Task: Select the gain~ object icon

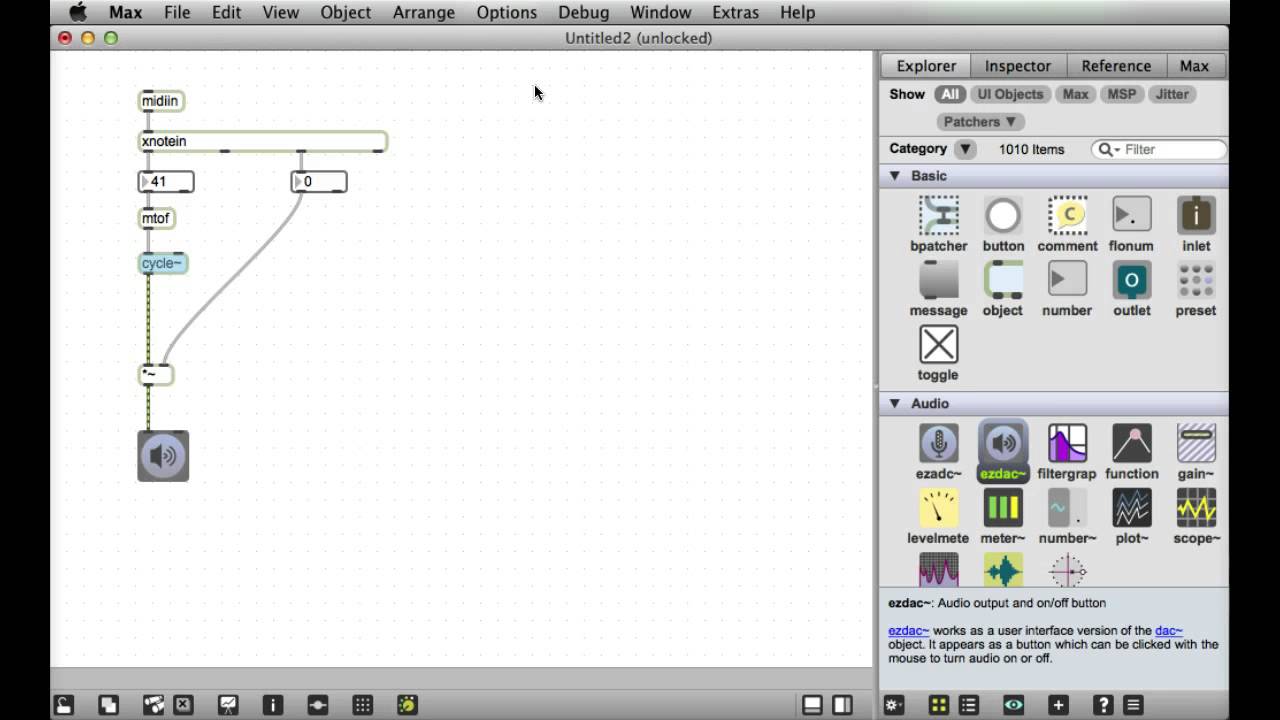Action: tap(1196, 443)
